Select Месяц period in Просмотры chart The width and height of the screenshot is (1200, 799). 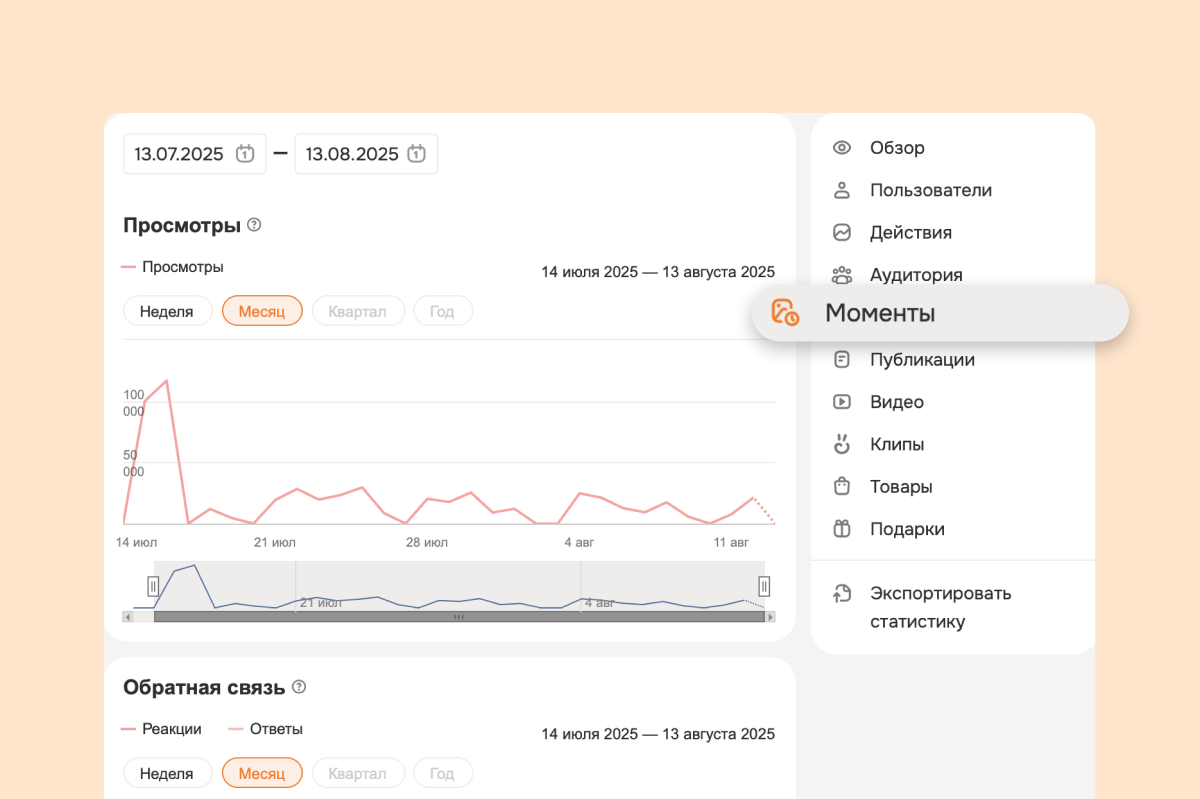tap(262, 311)
